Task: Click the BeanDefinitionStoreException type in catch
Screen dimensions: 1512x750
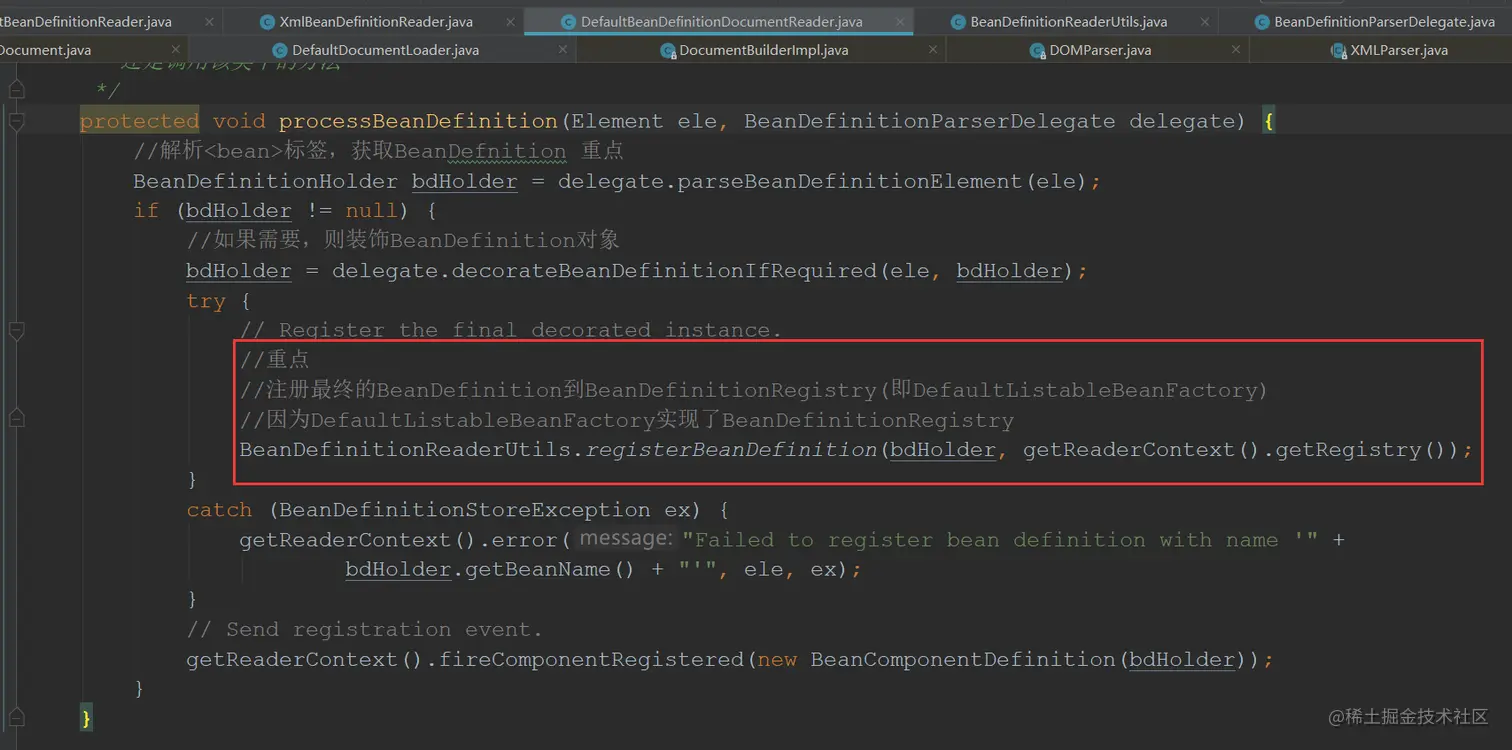Action: click(465, 510)
